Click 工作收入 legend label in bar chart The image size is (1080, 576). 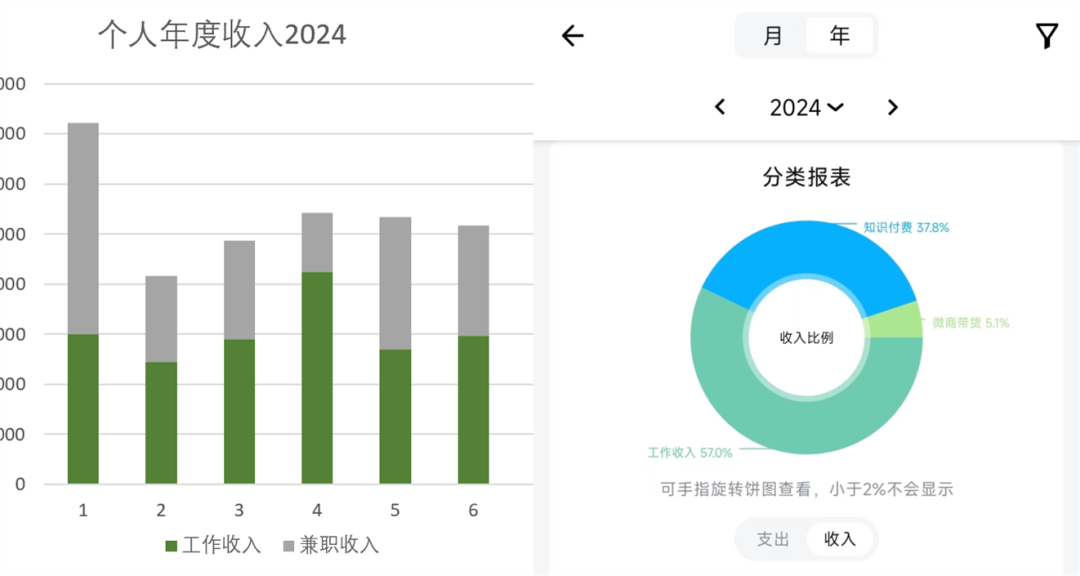point(221,545)
